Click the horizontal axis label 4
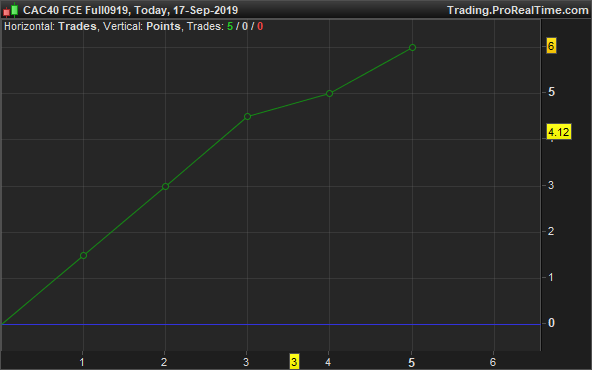This screenshot has width=592, height=370. 328,362
